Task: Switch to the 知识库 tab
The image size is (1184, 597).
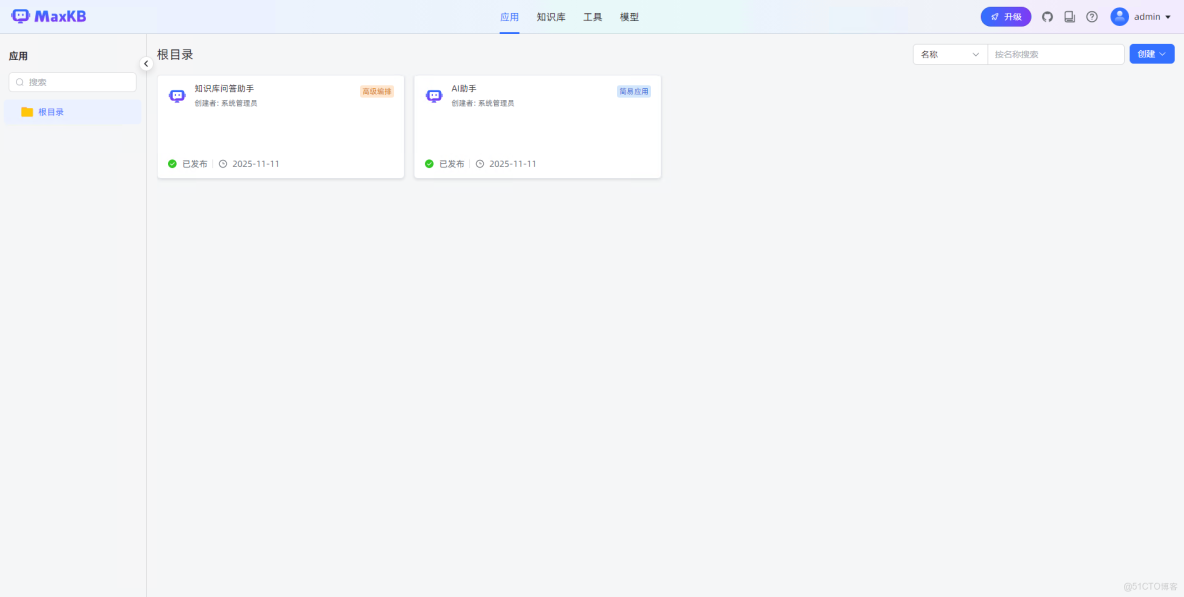Action: coord(550,16)
